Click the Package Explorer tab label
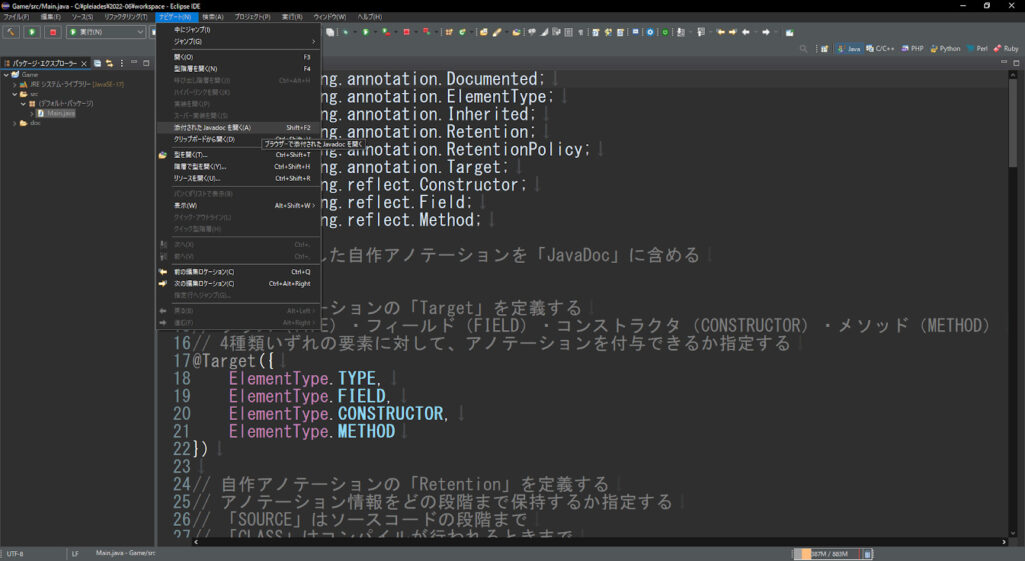The width and height of the screenshot is (1025, 561). click(x=44, y=63)
